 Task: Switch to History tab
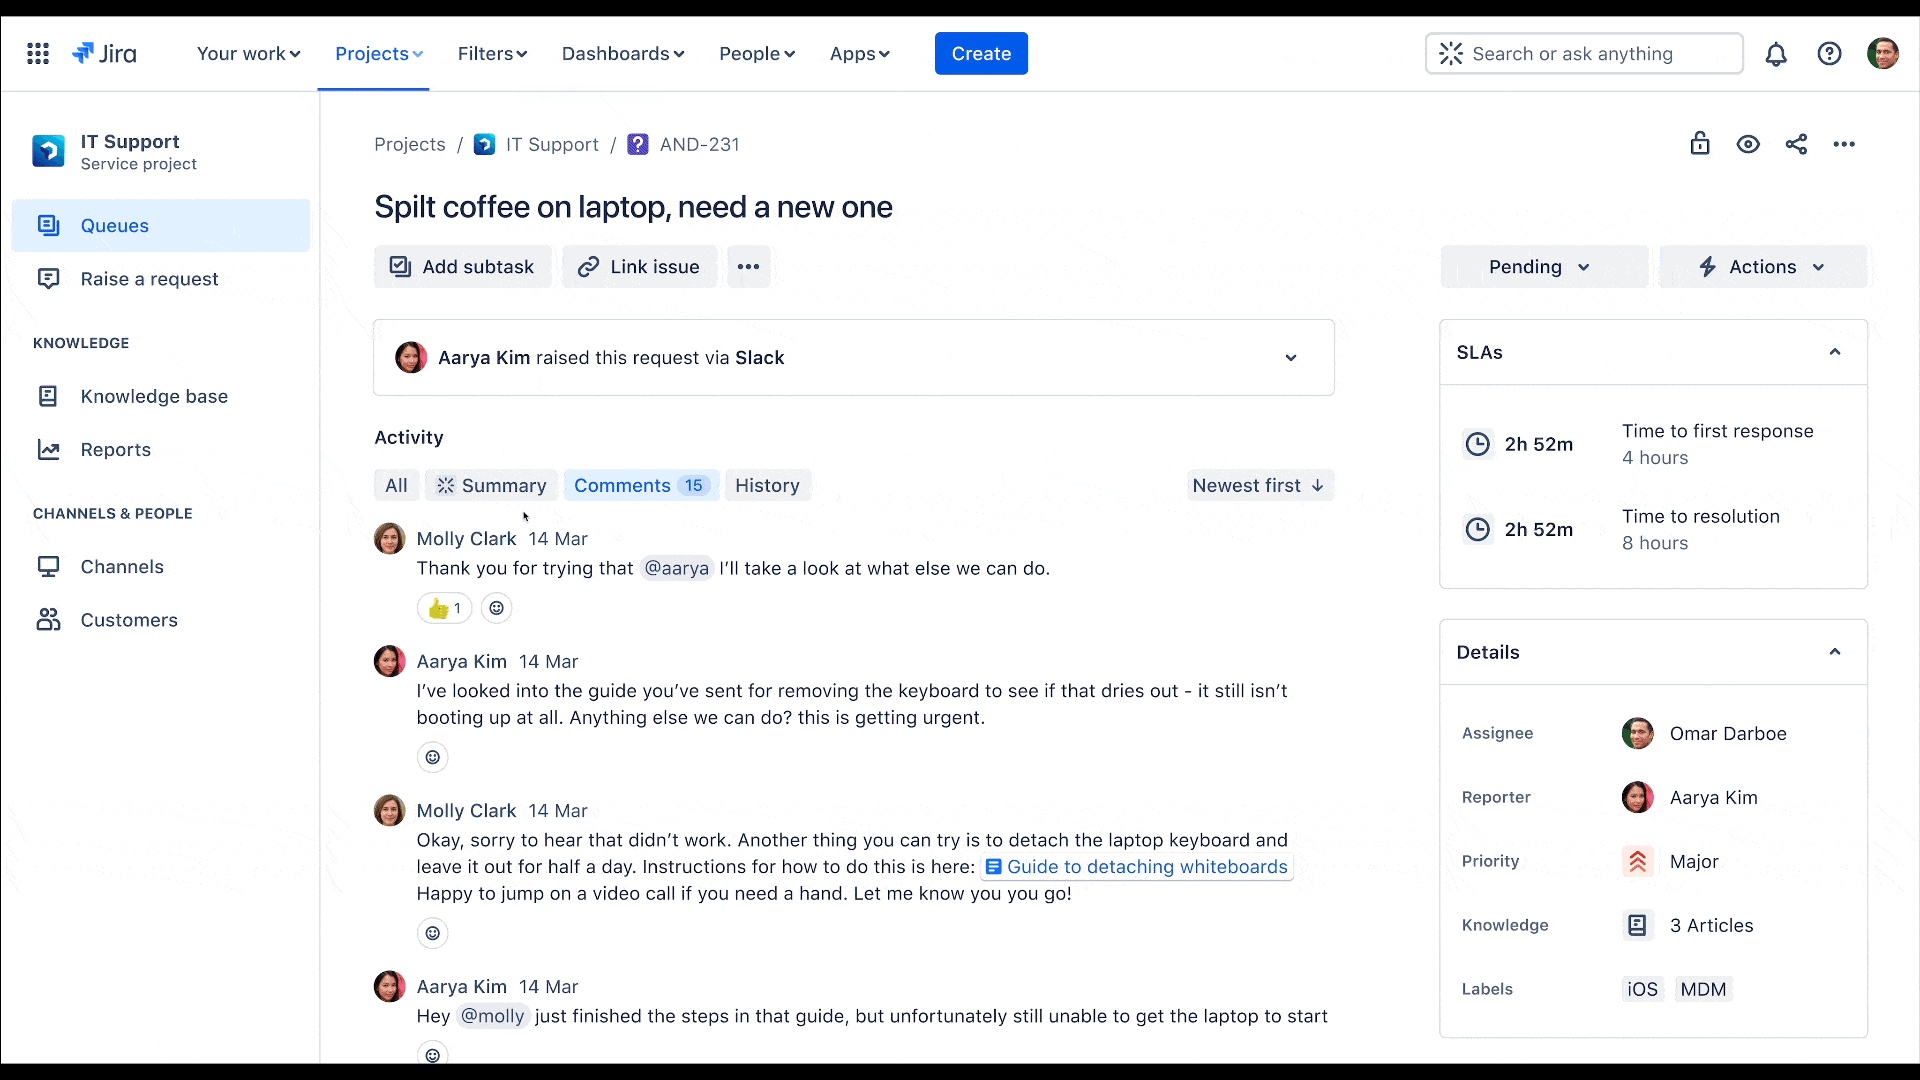click(x=767, y=485)
